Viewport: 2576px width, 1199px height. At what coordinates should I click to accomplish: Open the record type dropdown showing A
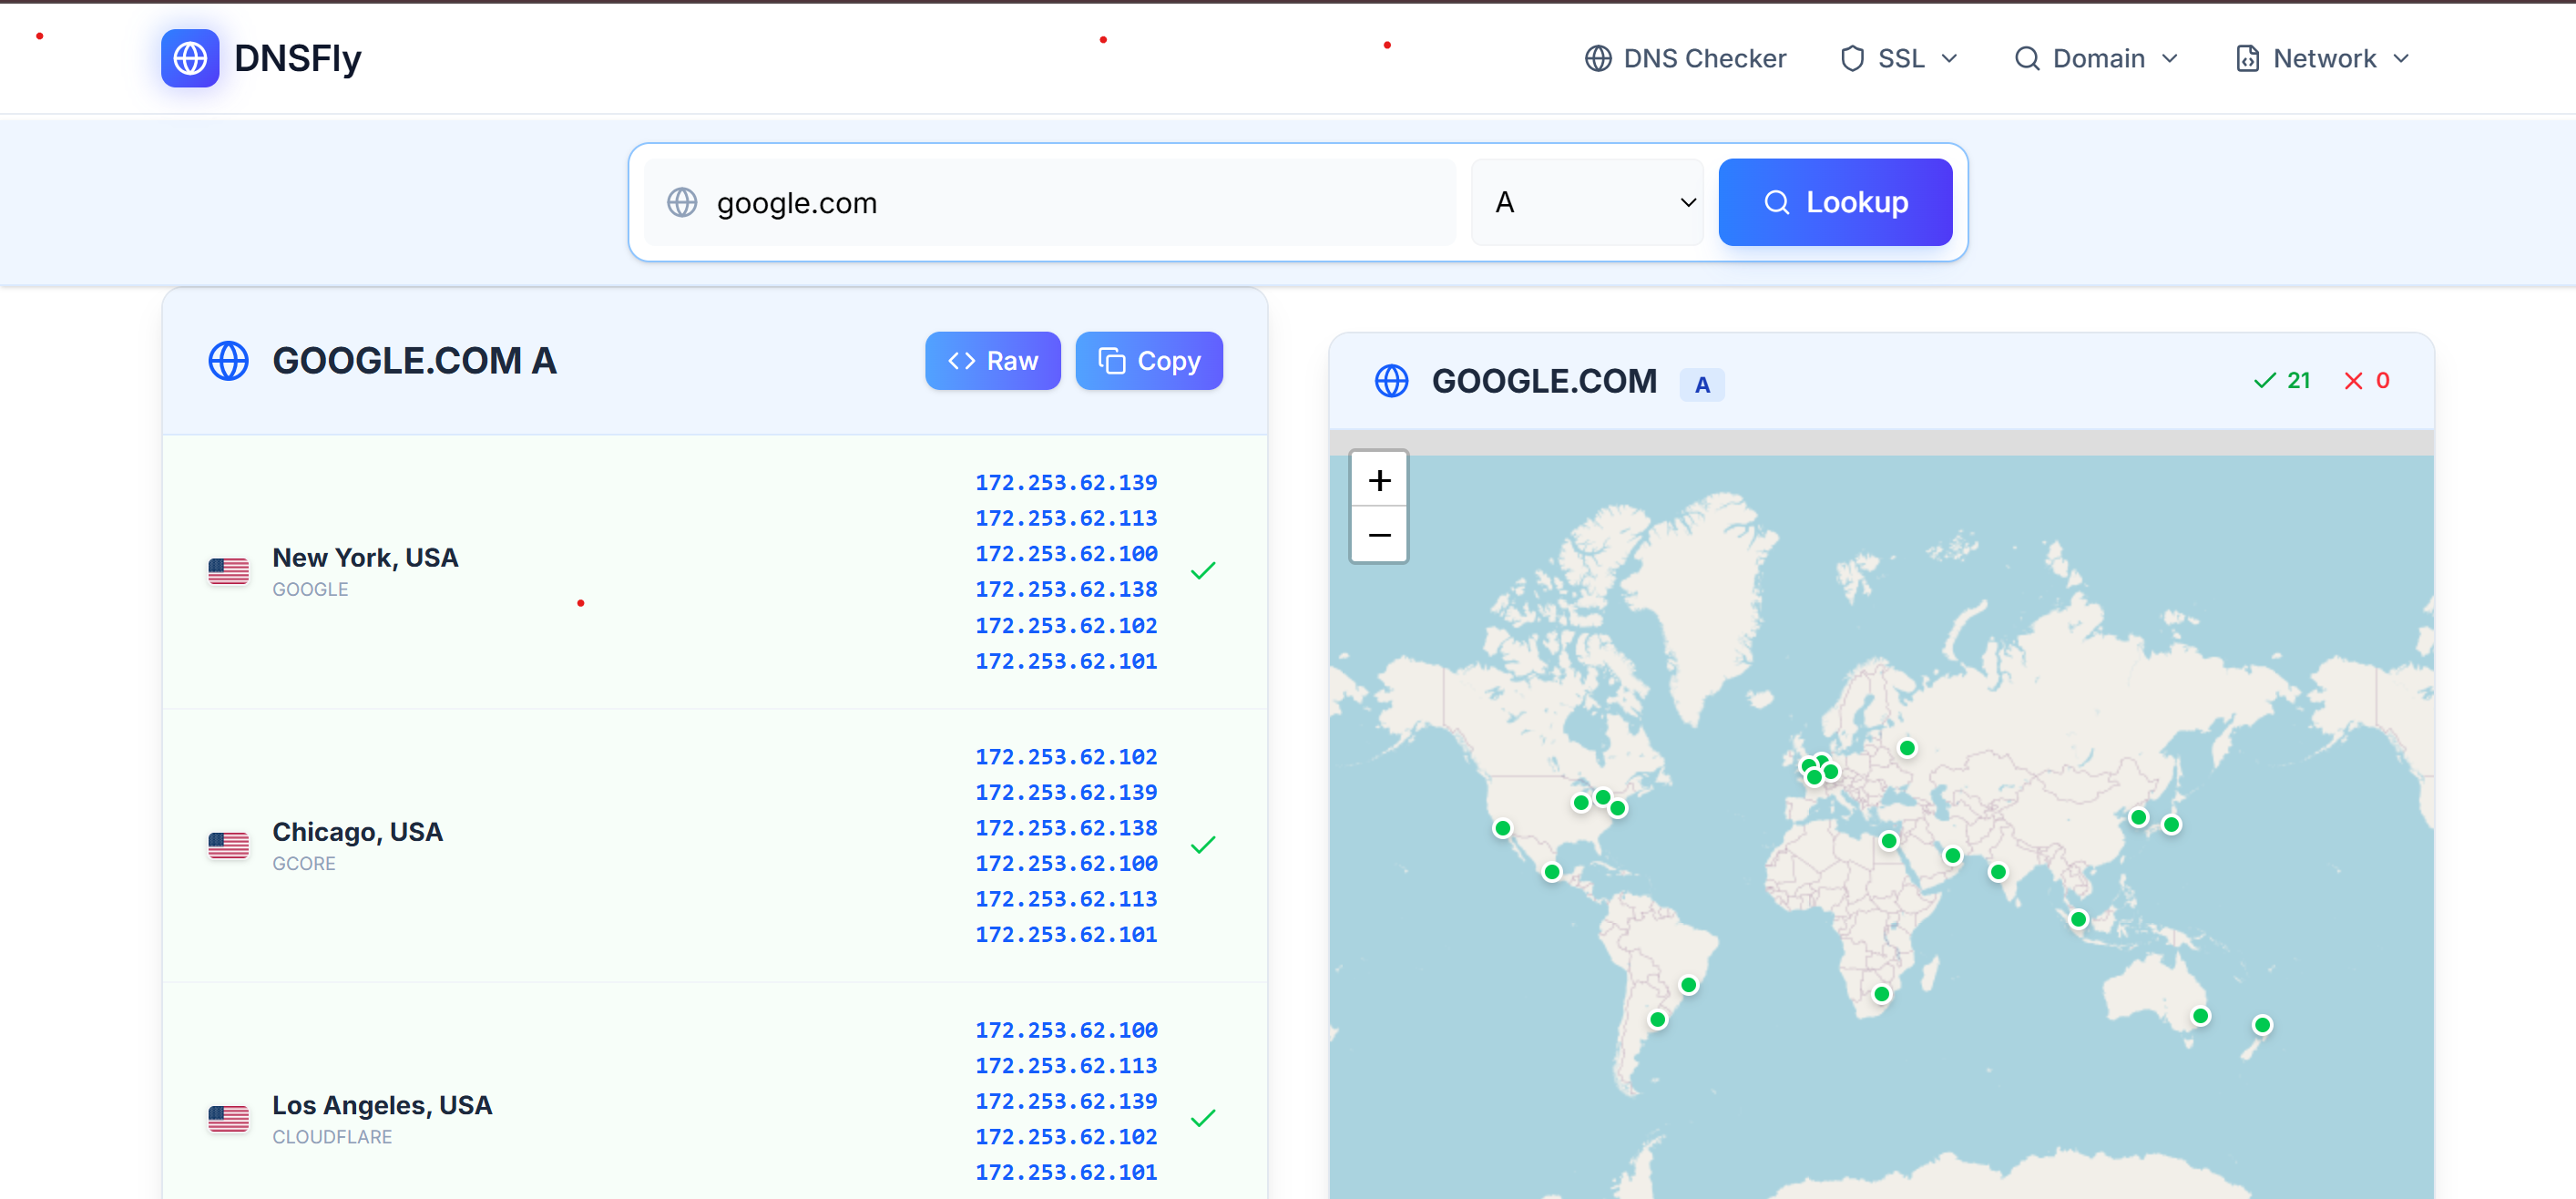[x=1586, y=202]
